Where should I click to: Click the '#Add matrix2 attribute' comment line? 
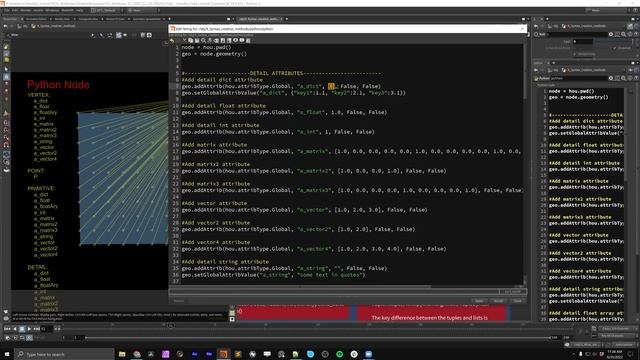pos(216,164)
